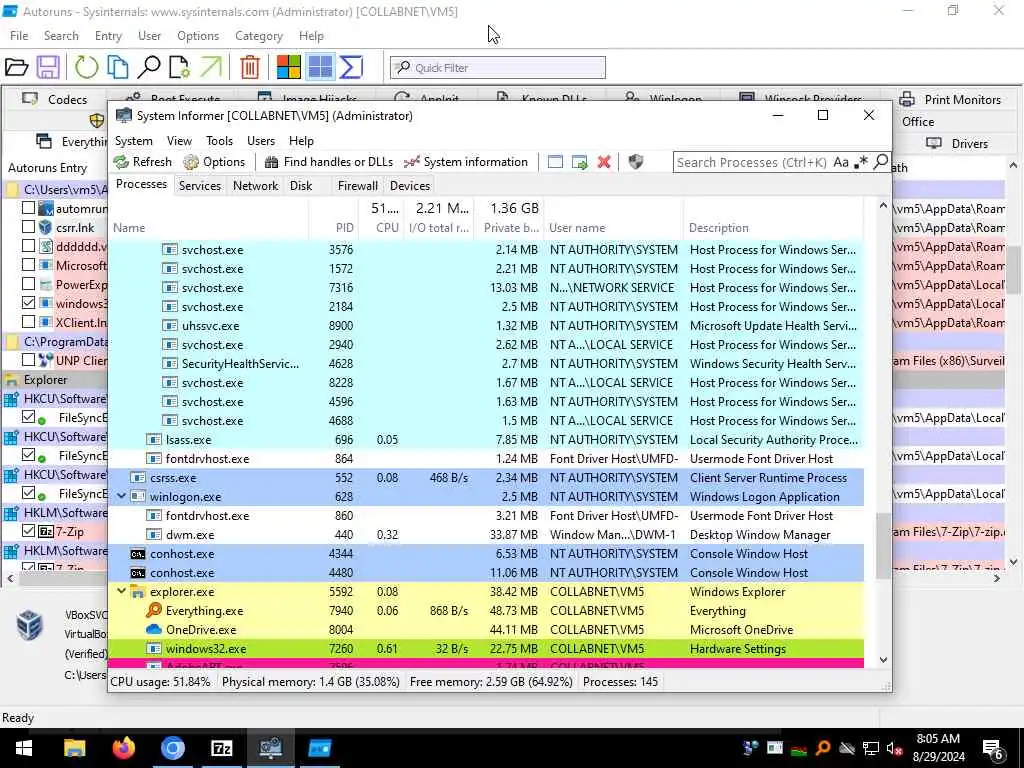Open System information in System Informer
The image size is (1024, 768).
(466, 162)
